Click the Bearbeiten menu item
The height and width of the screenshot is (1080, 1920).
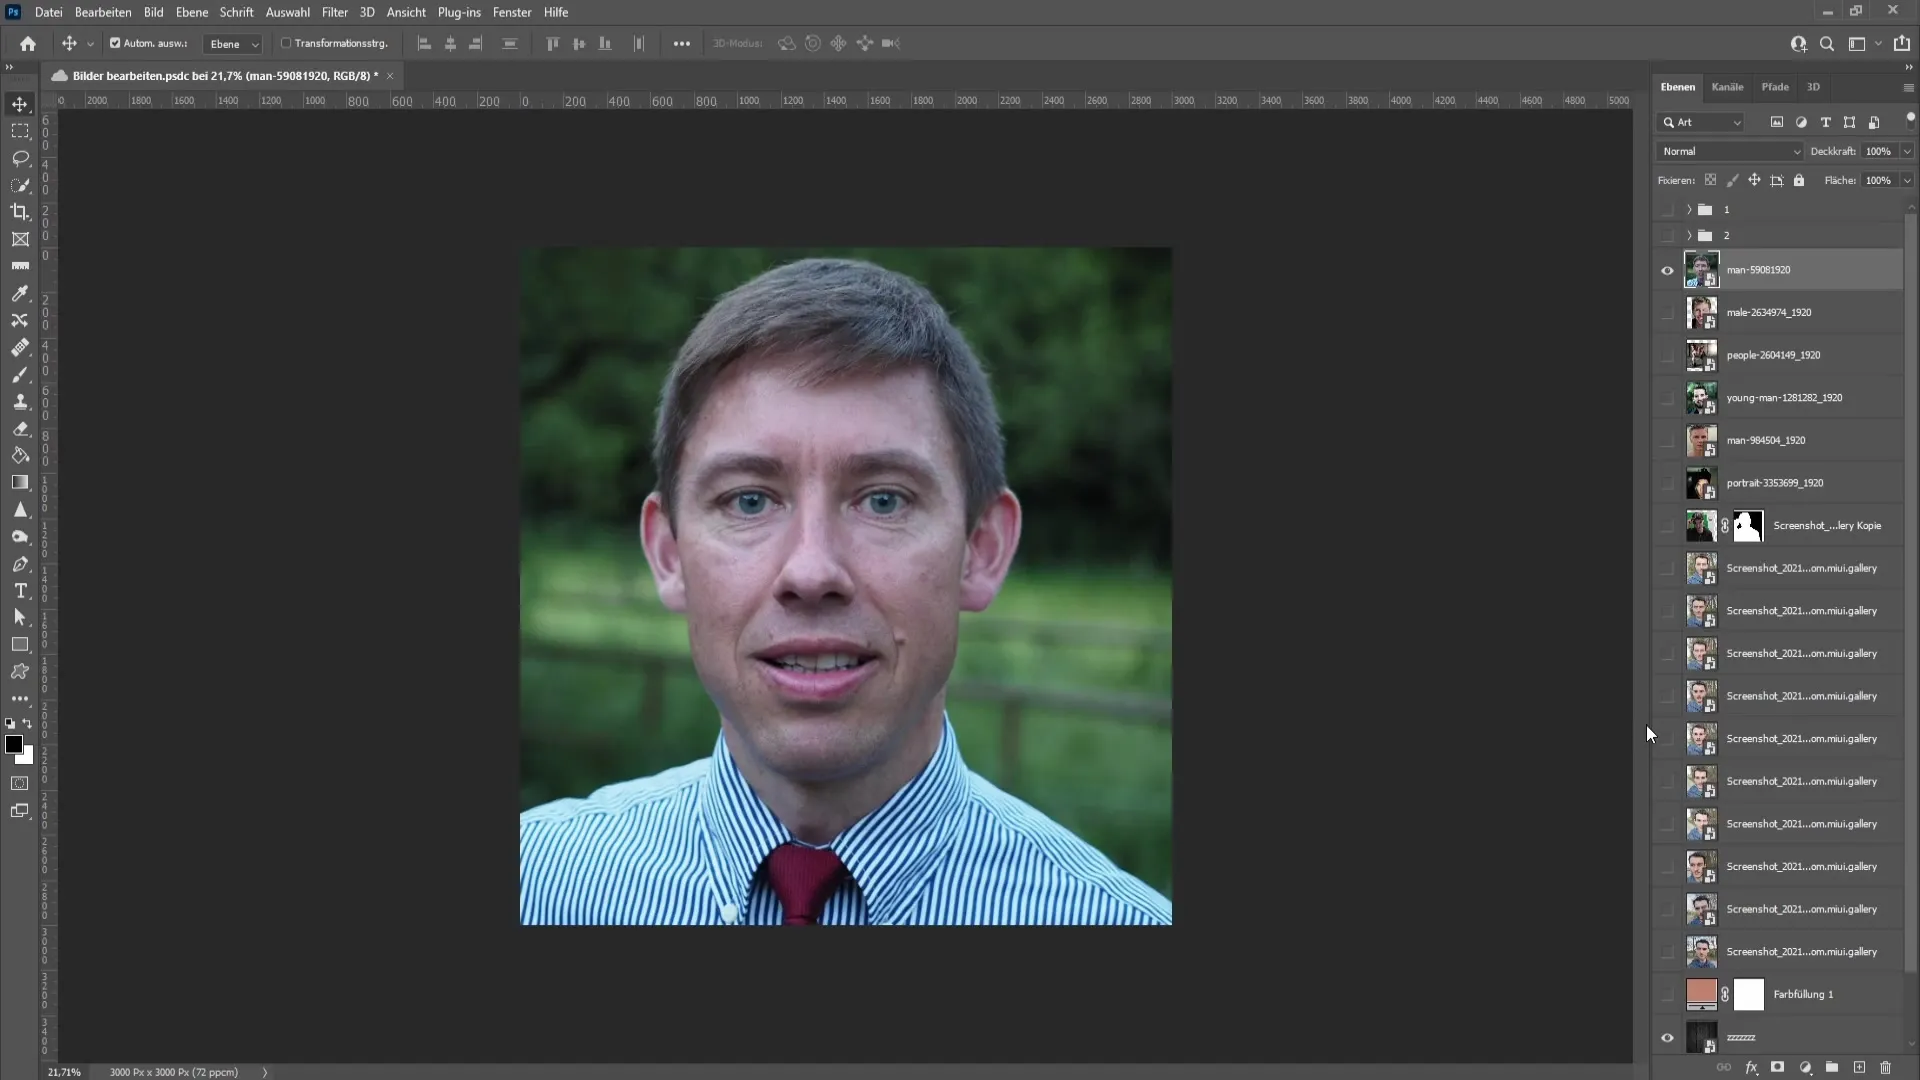[x=103, y=12]
